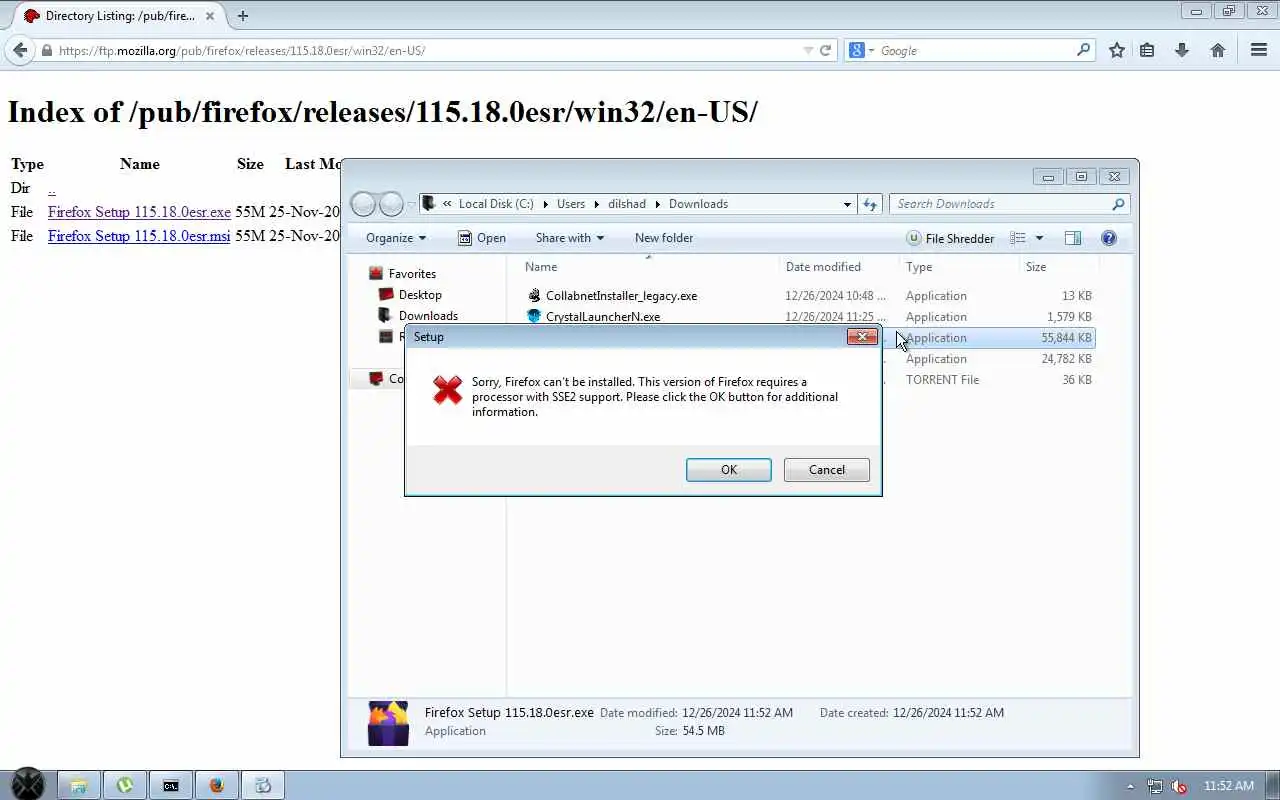Open the browser hamburger menu
1280x800 pixels.
point(1259,50)
